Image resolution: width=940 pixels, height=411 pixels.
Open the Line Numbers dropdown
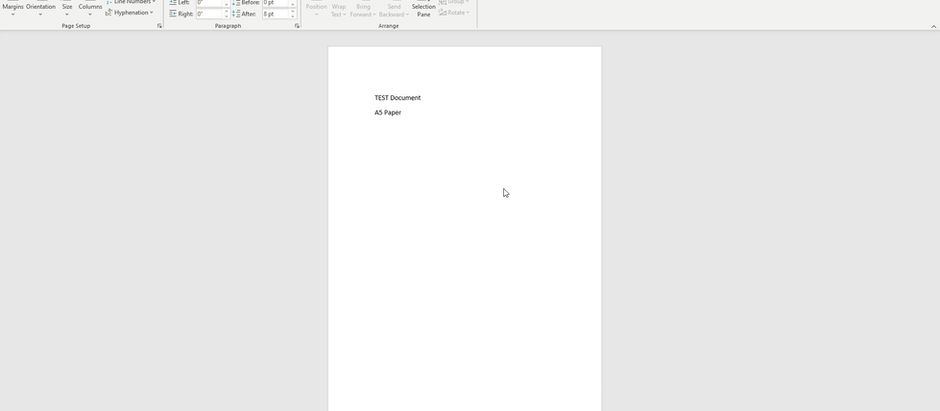(x=131, y=2)
